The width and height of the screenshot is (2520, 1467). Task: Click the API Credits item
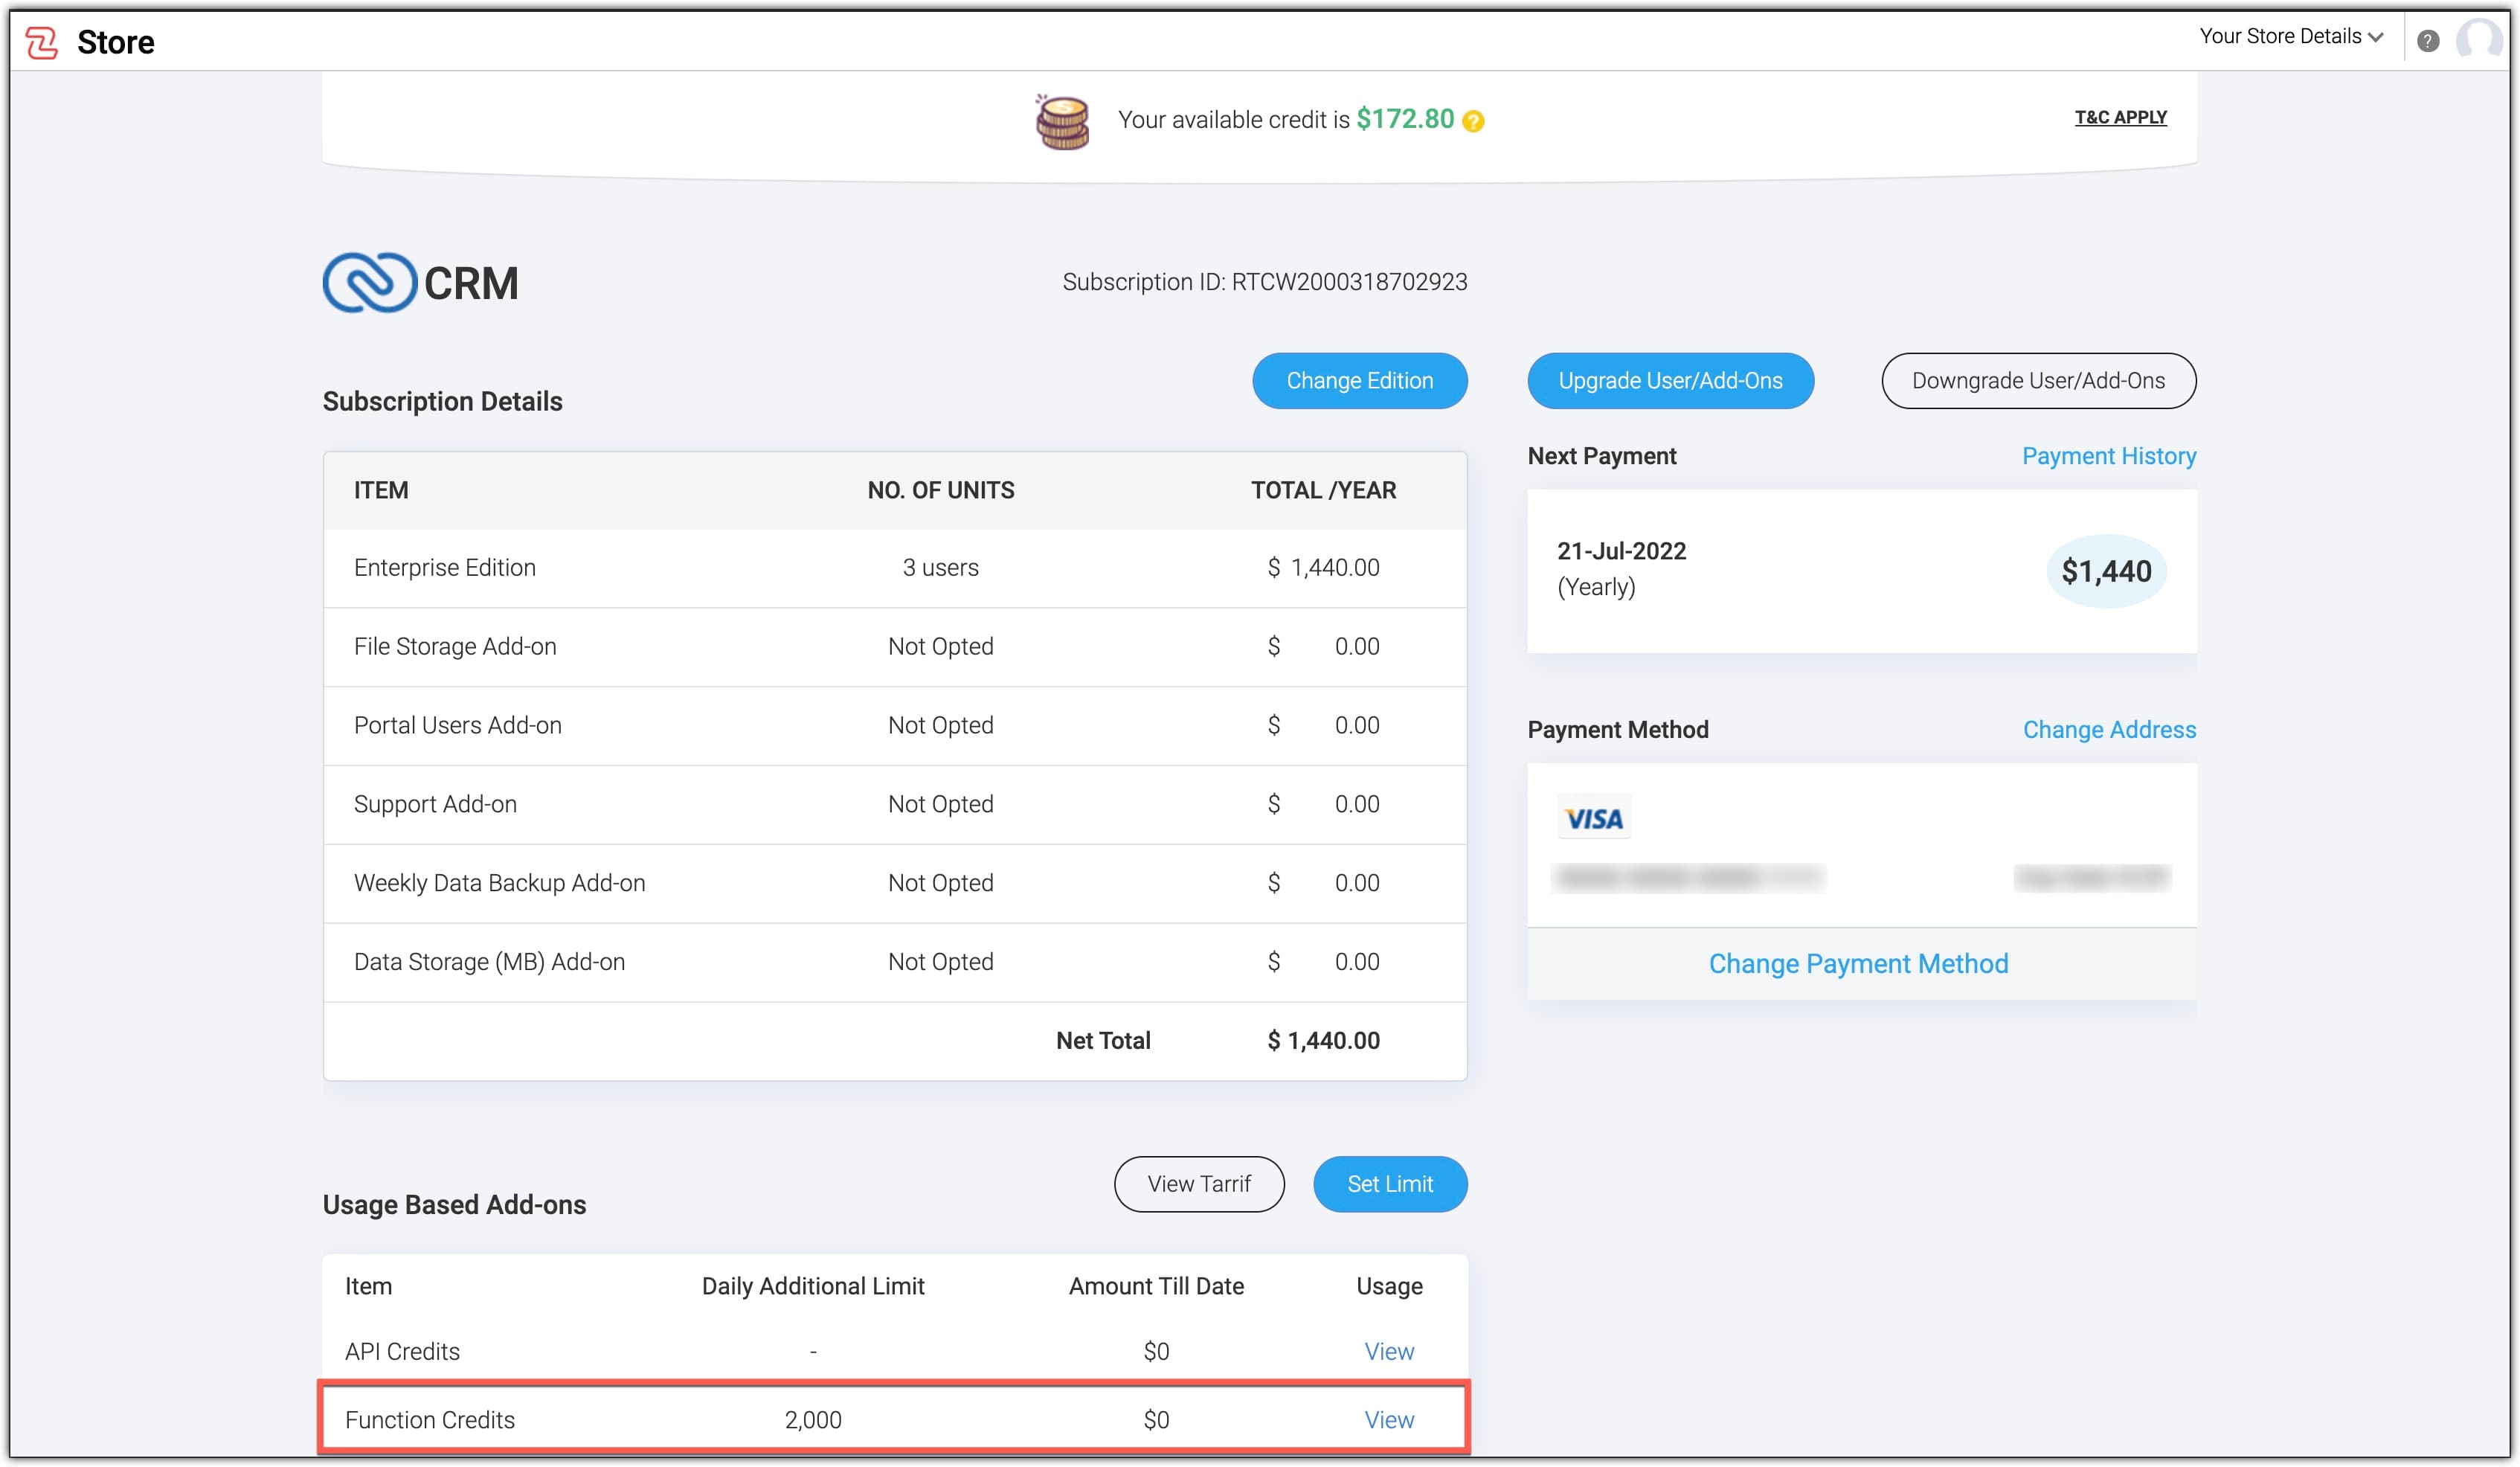pos(402,1351)
